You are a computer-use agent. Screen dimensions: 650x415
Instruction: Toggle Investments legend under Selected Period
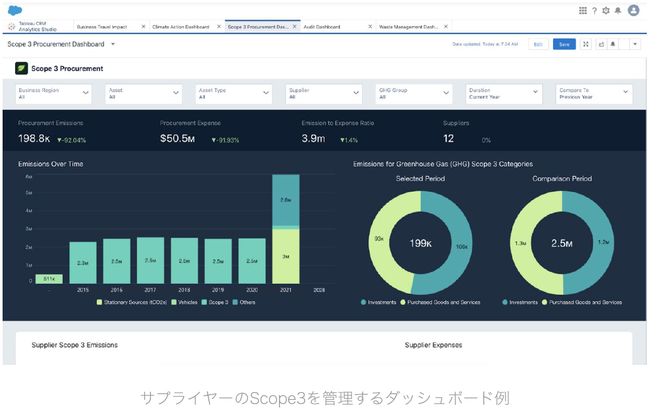click(x=378, y=302)
